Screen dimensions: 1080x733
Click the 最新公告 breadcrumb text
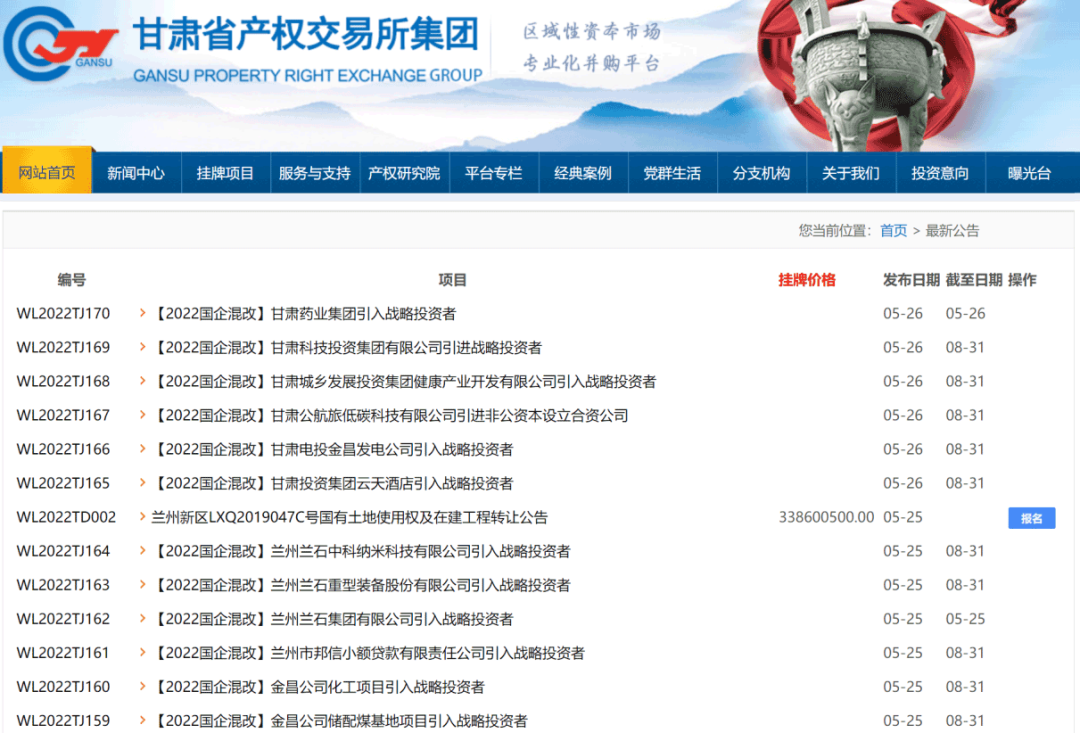[952, 231]
